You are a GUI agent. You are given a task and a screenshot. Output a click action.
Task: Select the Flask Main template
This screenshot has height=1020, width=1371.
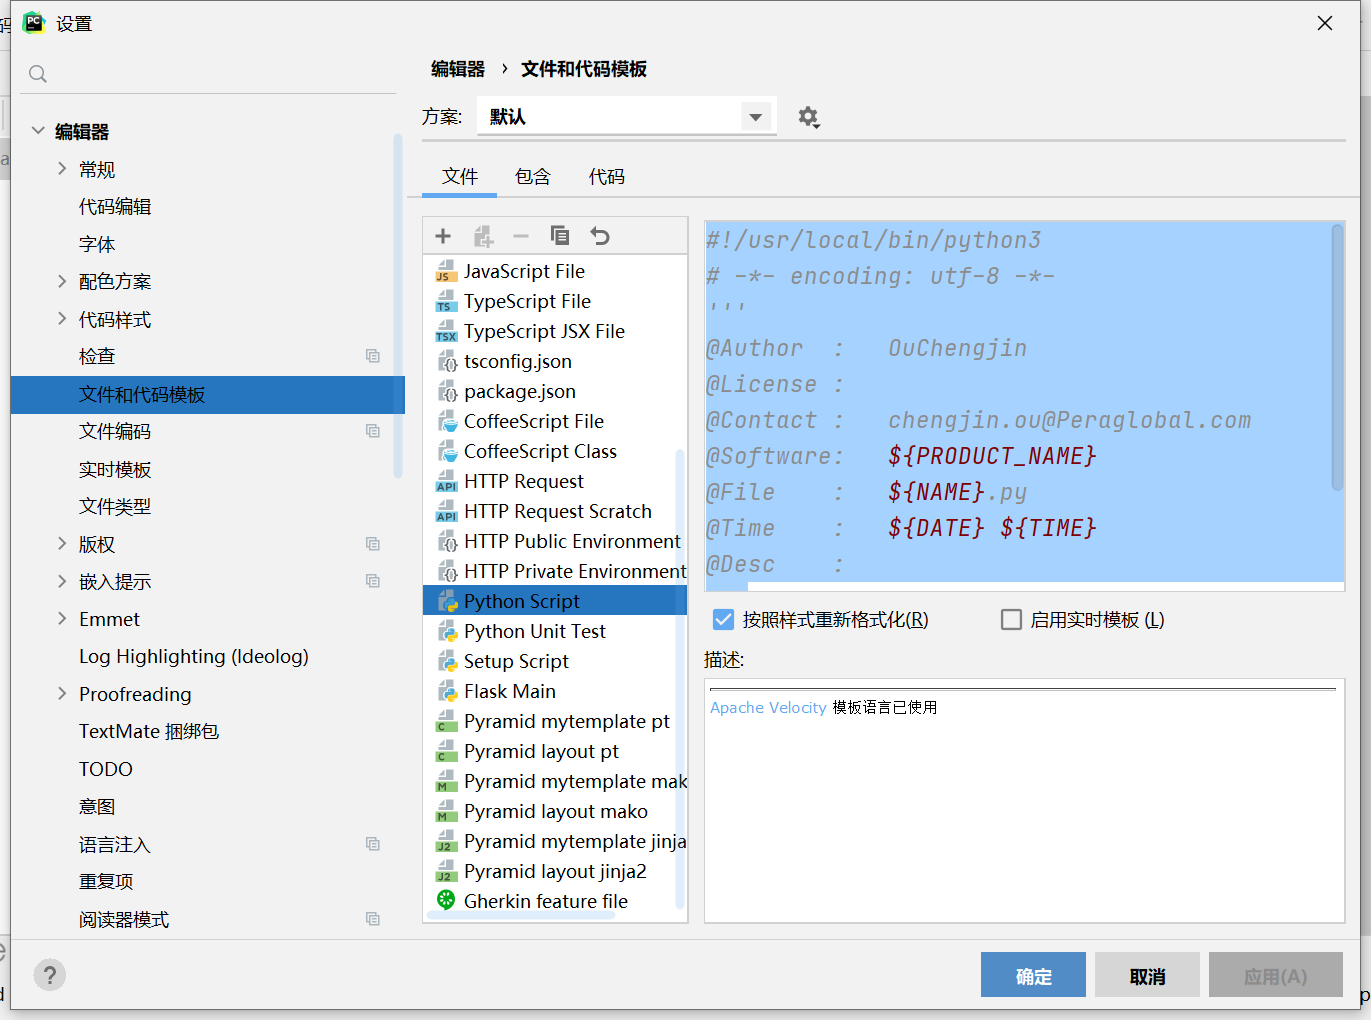click(555, 691)
